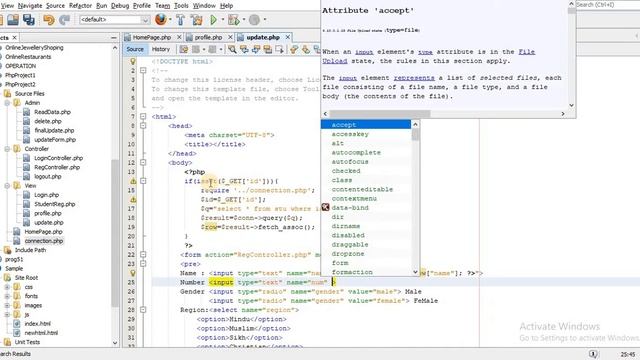Click the completion list vertical scrollbar
Viewport: 640px width, 360px height.
coord(416,198)
